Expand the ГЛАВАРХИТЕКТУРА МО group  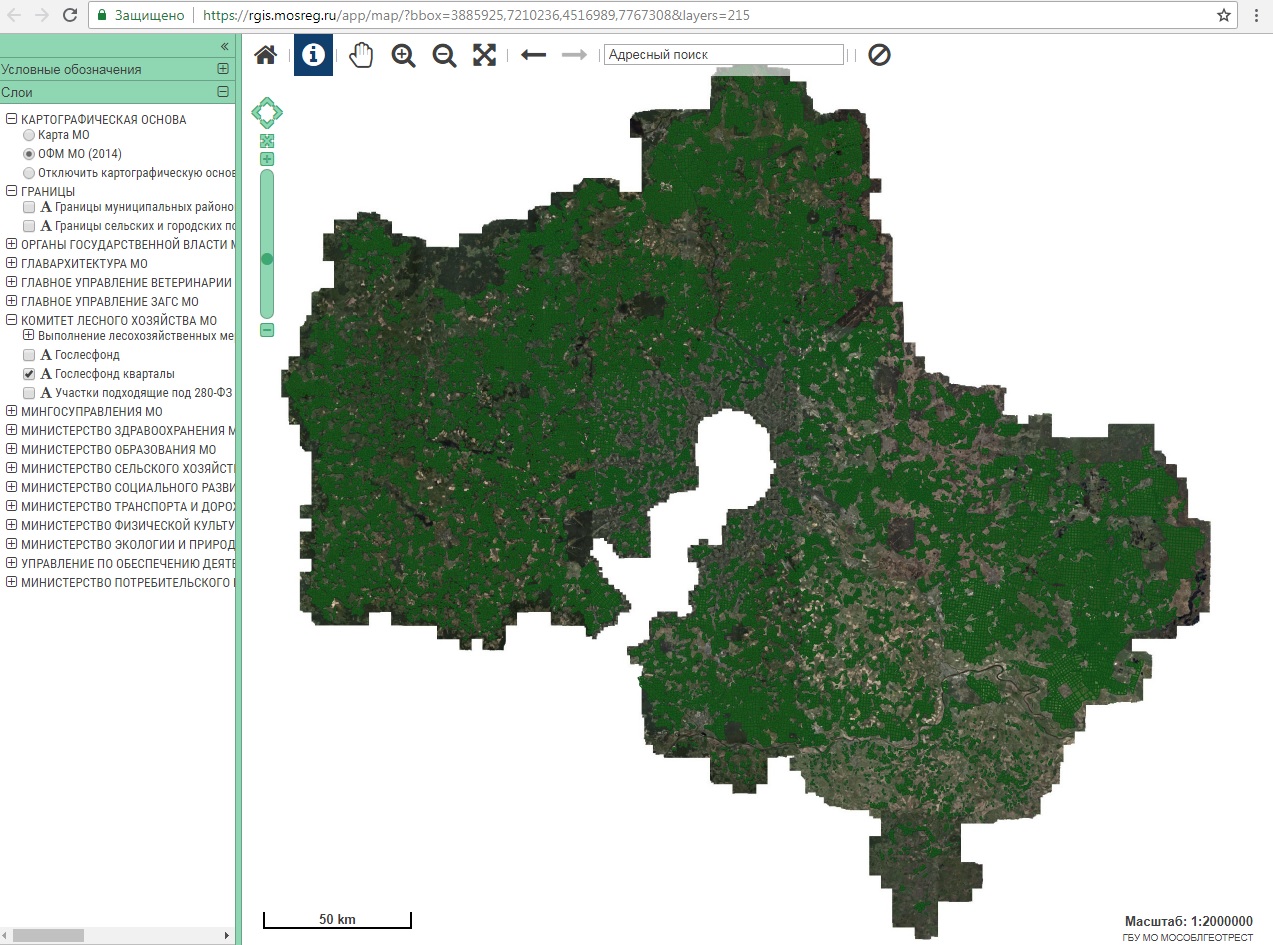tap(12, 264)
